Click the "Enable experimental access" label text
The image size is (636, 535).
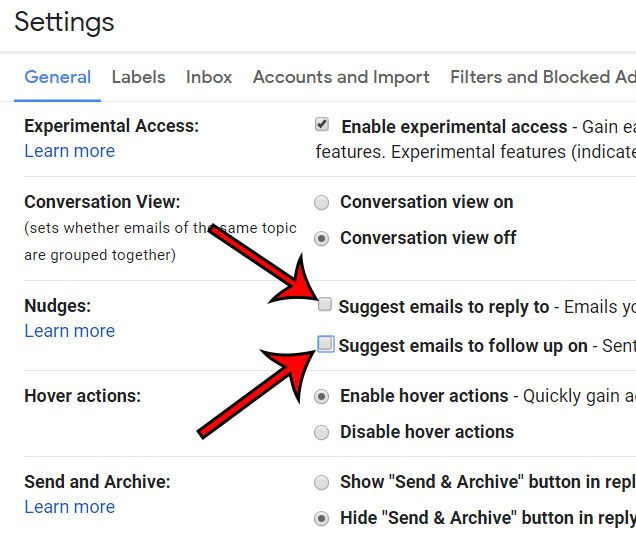coord(454,127)
